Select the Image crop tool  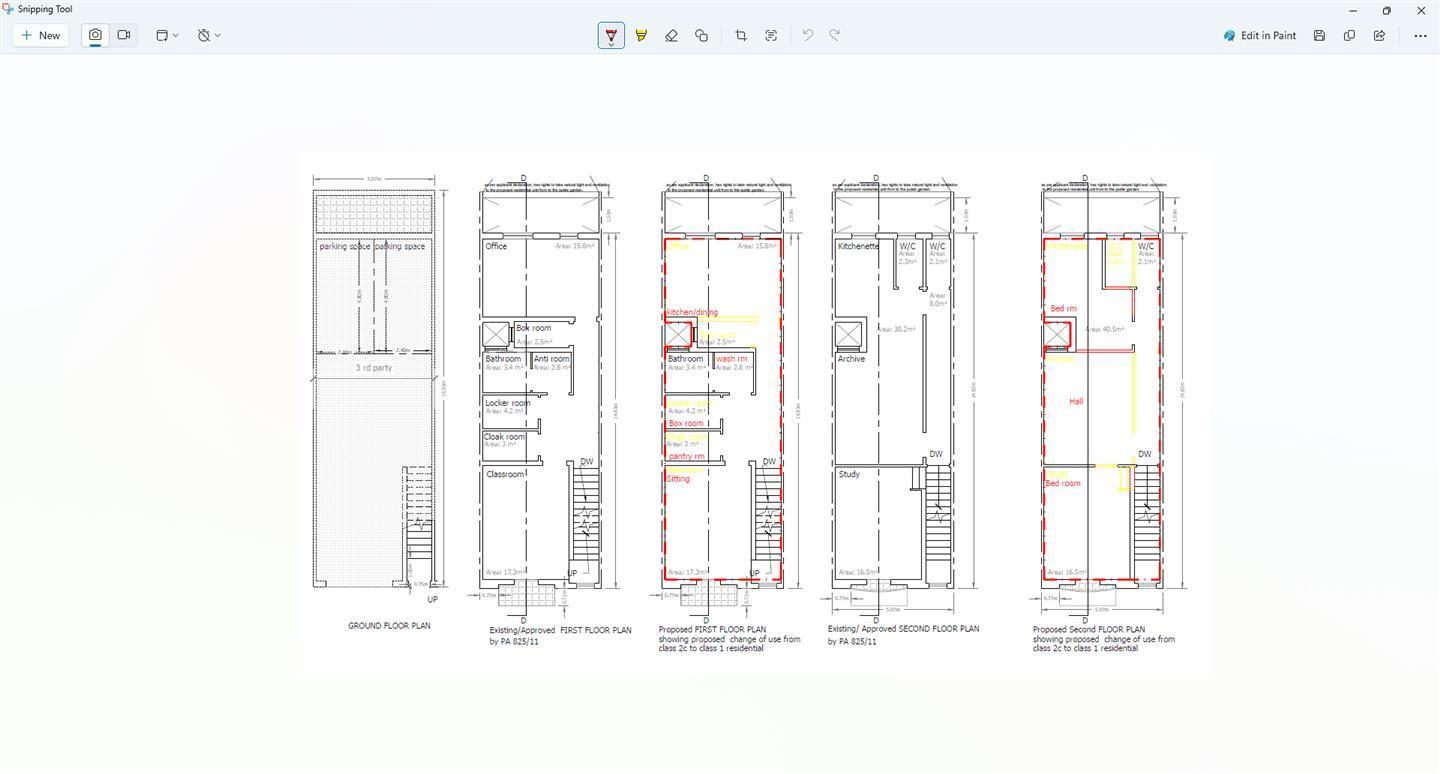[x=741, y=35]
